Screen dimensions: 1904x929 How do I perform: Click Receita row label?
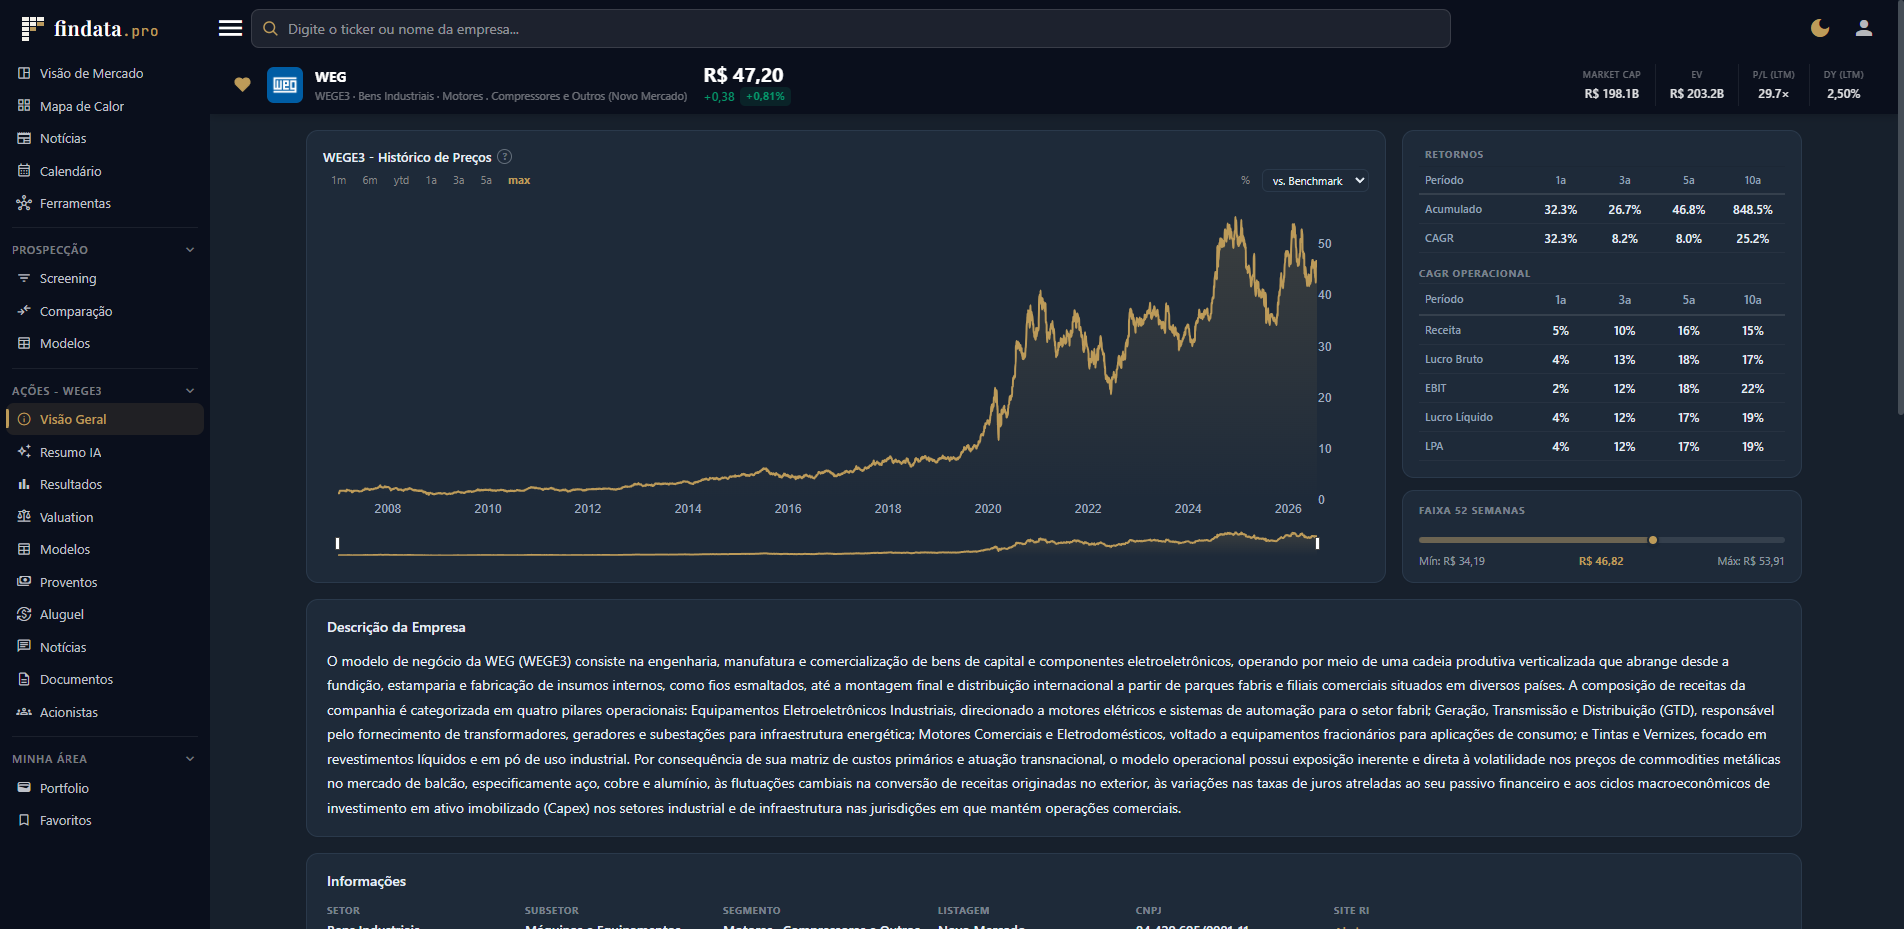tap(1442, 330)
